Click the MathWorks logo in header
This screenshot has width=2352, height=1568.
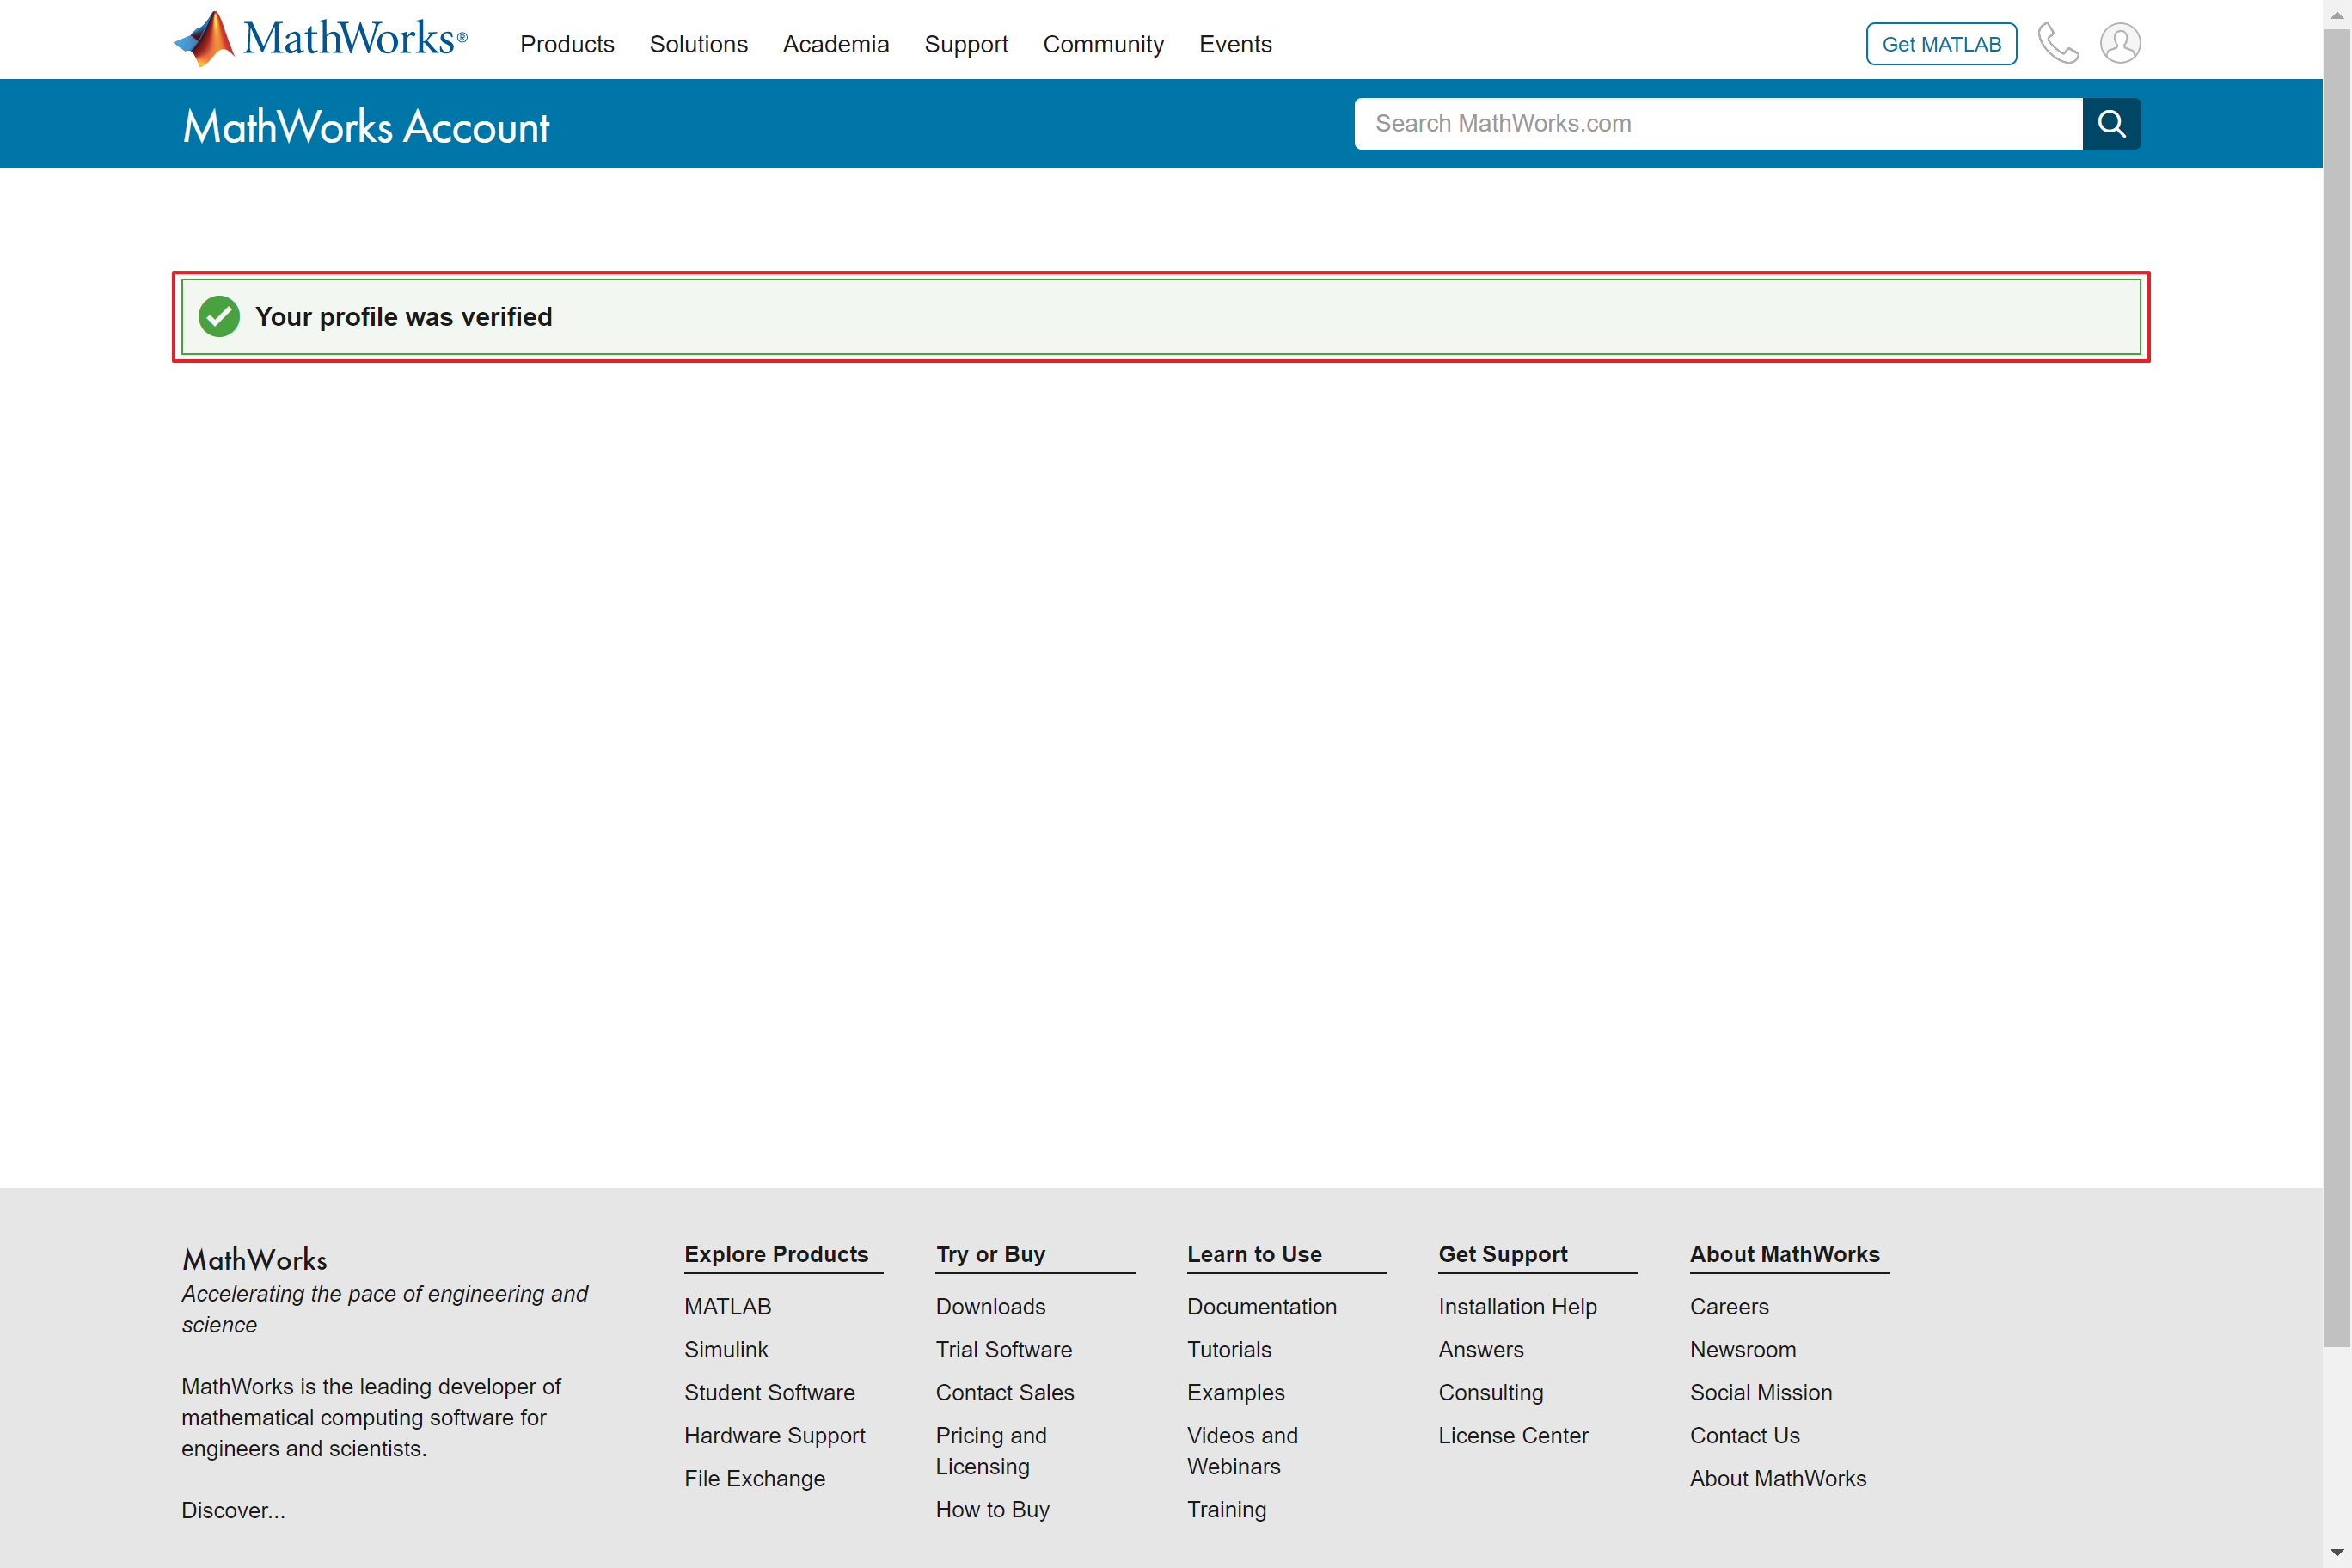coord(320,40)
